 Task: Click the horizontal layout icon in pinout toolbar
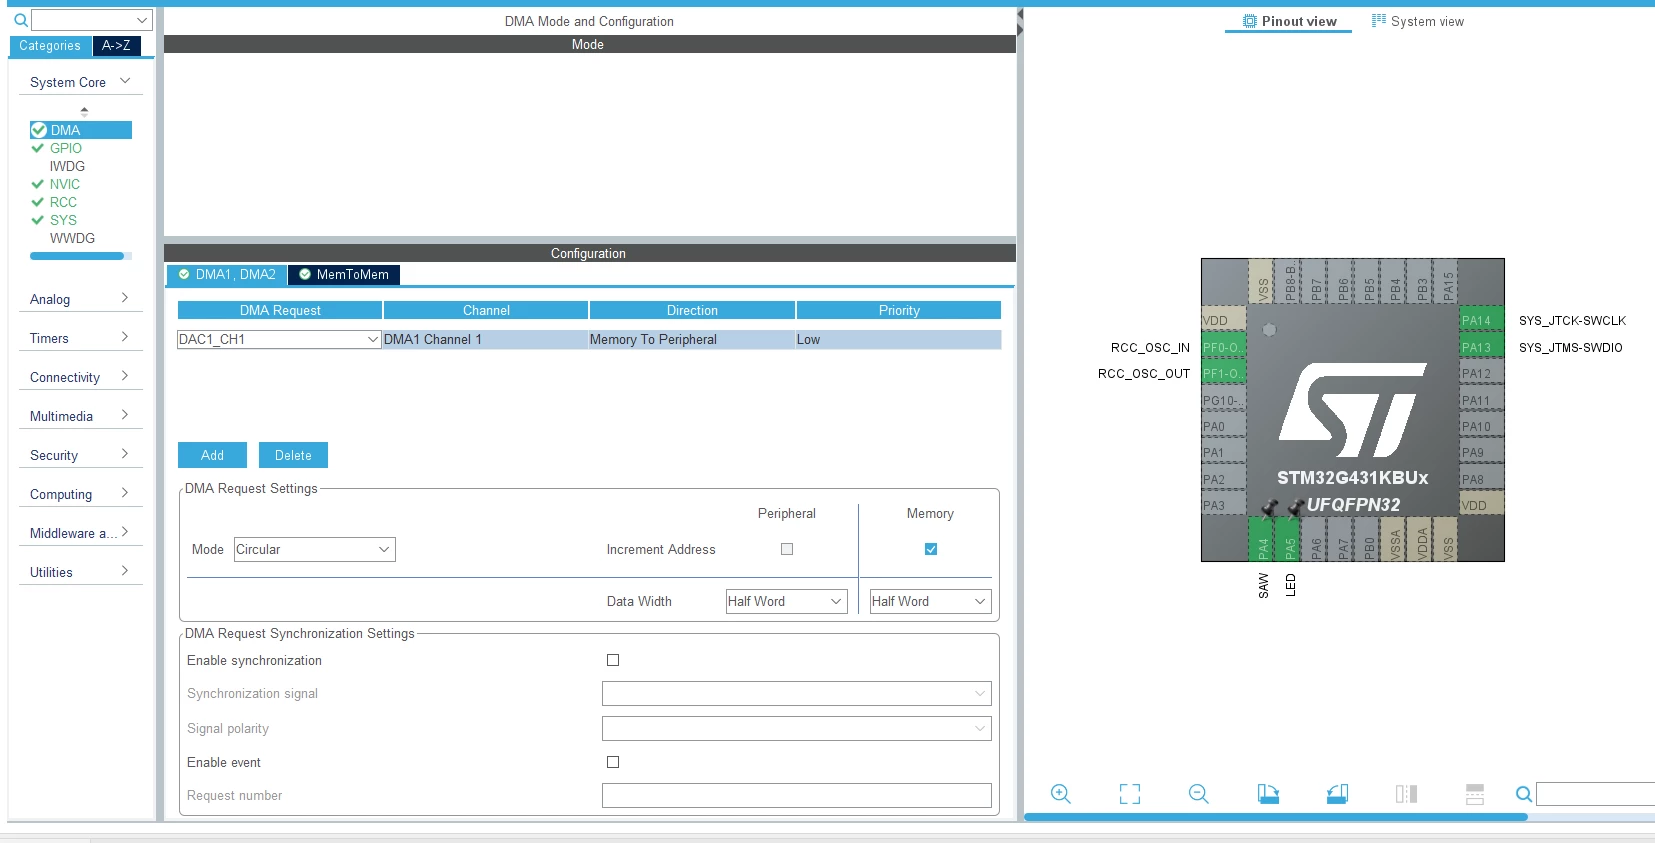pos(1475,794)
